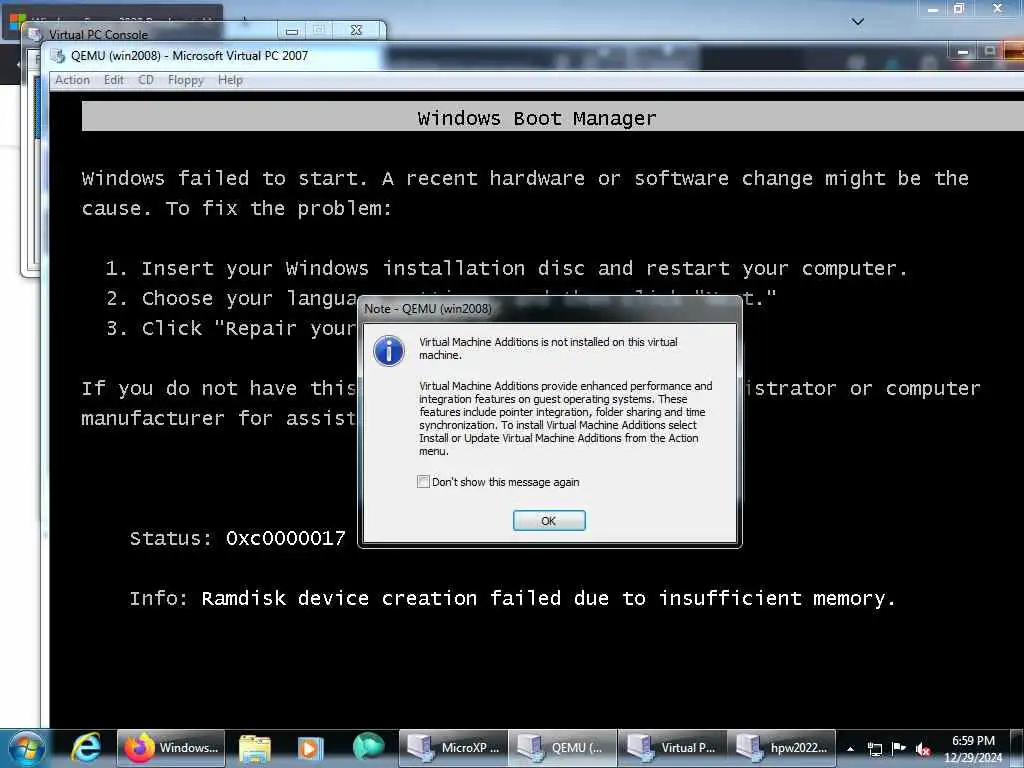The height and width of the screenshot is (768, 1024).
Task: Click the muted volume speaker icon
Action: tap(923, 749)
